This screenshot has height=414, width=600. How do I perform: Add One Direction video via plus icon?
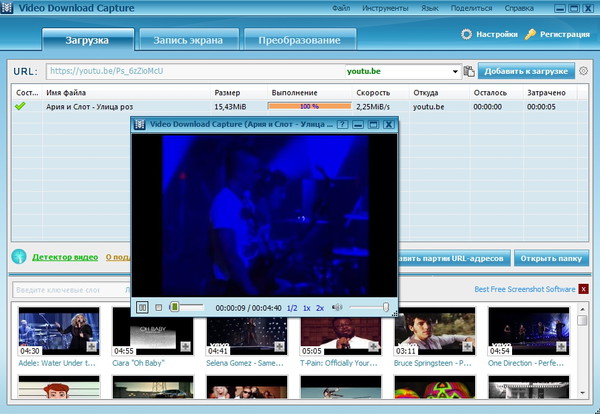tap(561, 347)
